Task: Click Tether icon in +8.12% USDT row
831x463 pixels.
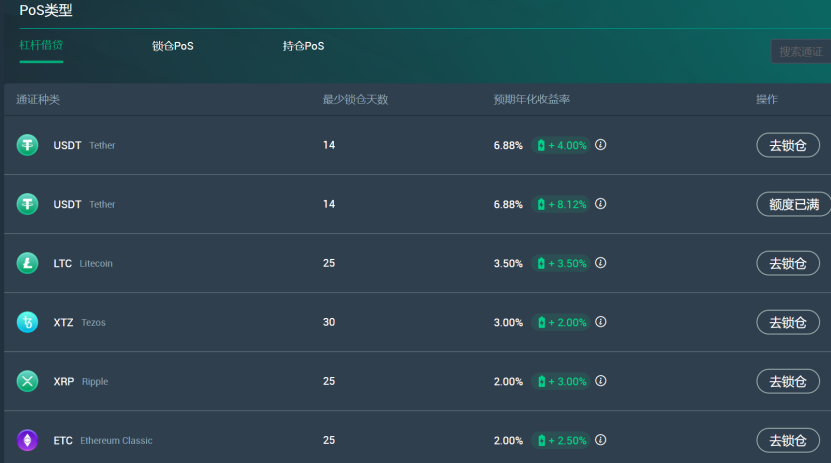Action: coord(27,204)
